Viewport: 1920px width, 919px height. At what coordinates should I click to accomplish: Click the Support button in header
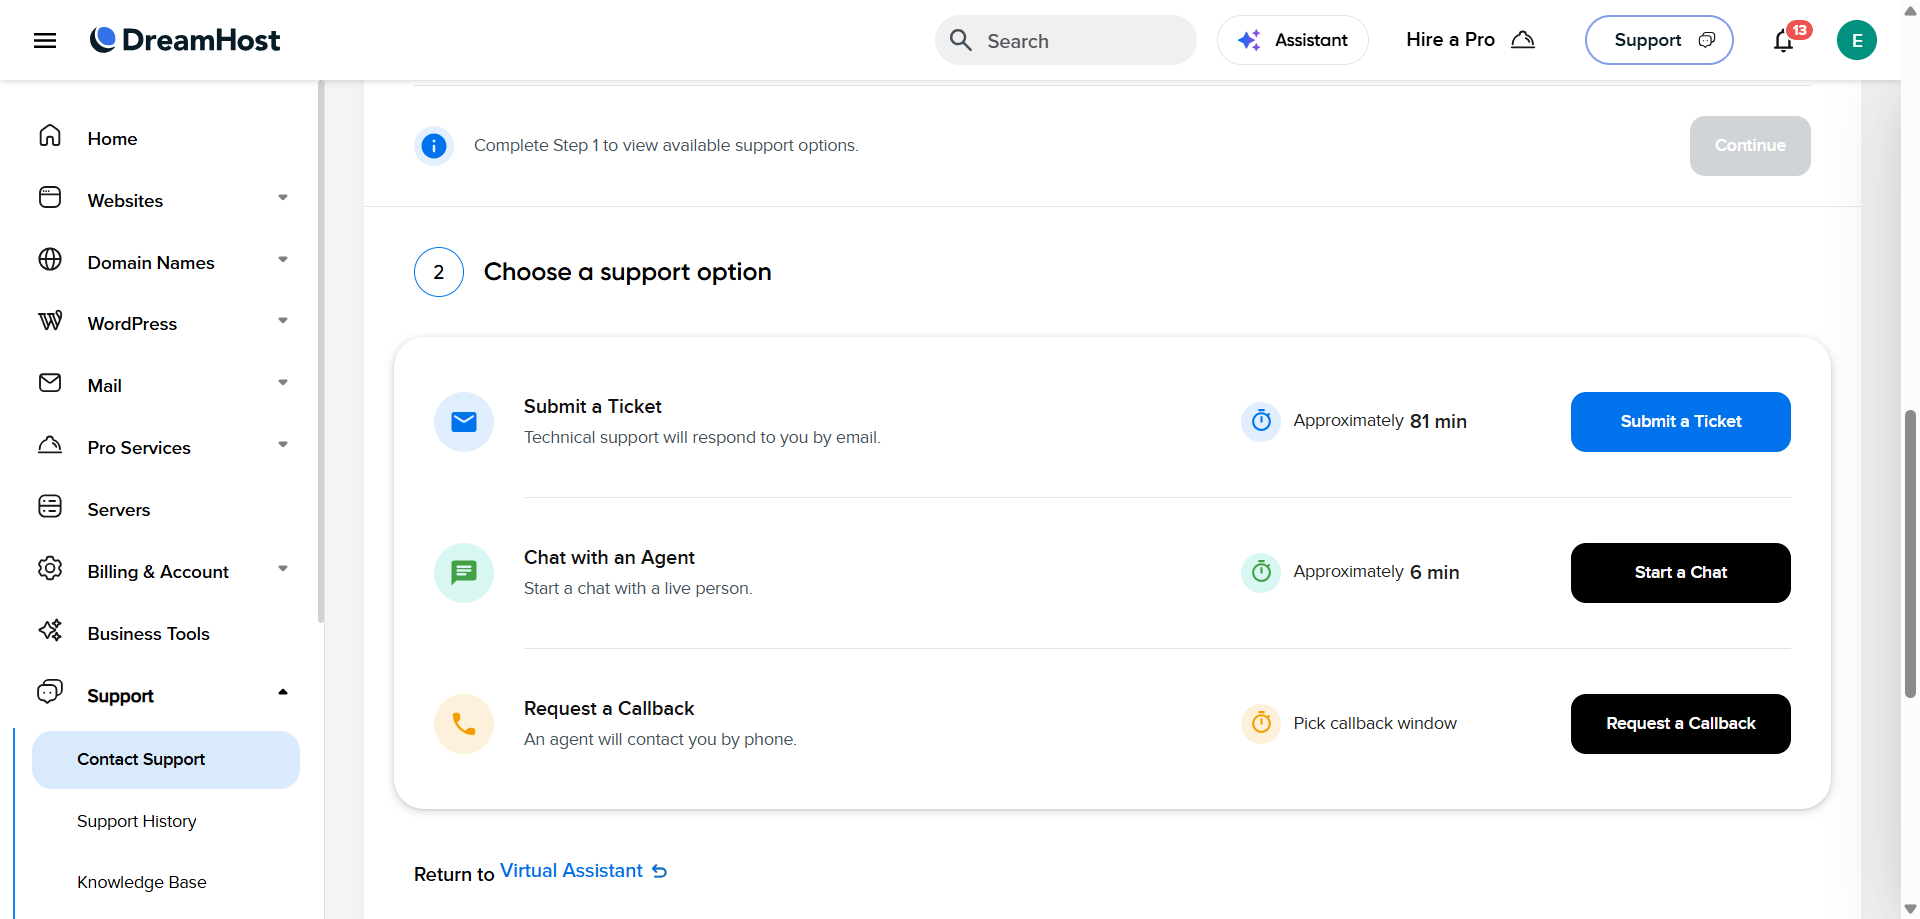1659,40
